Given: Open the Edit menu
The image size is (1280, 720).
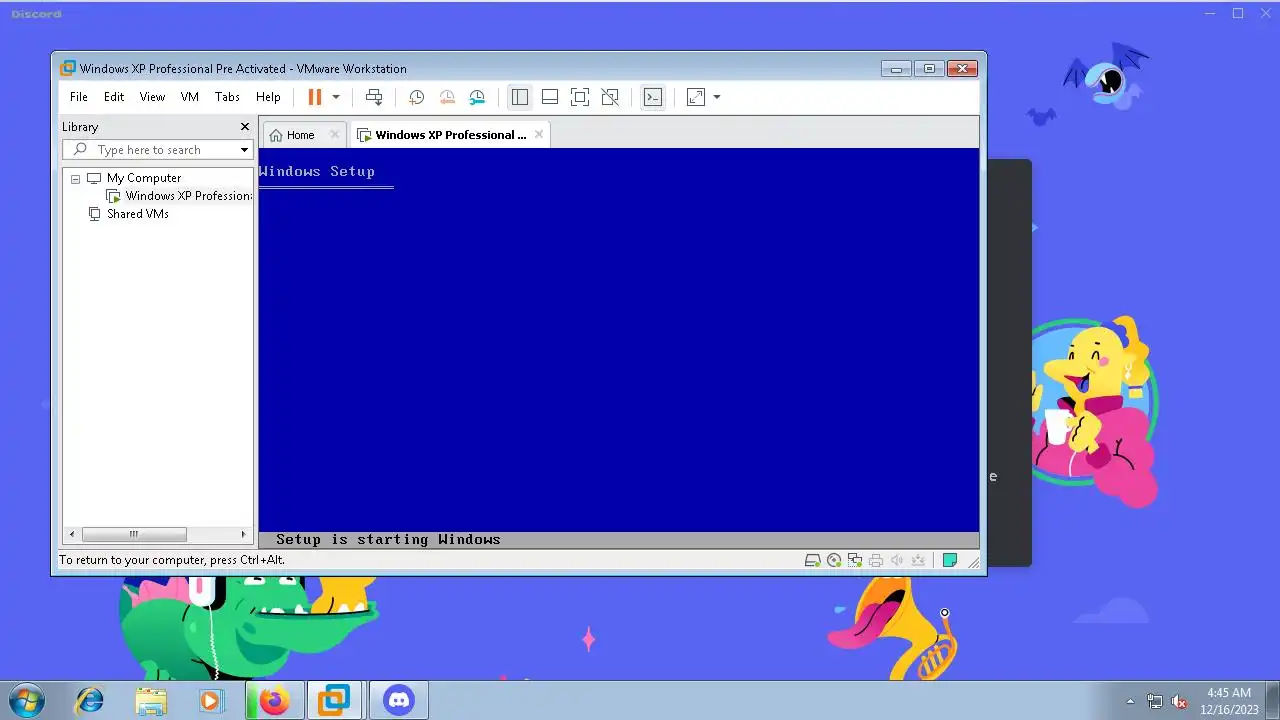Looking at the screenshot, I should click(x=114, y=97).
